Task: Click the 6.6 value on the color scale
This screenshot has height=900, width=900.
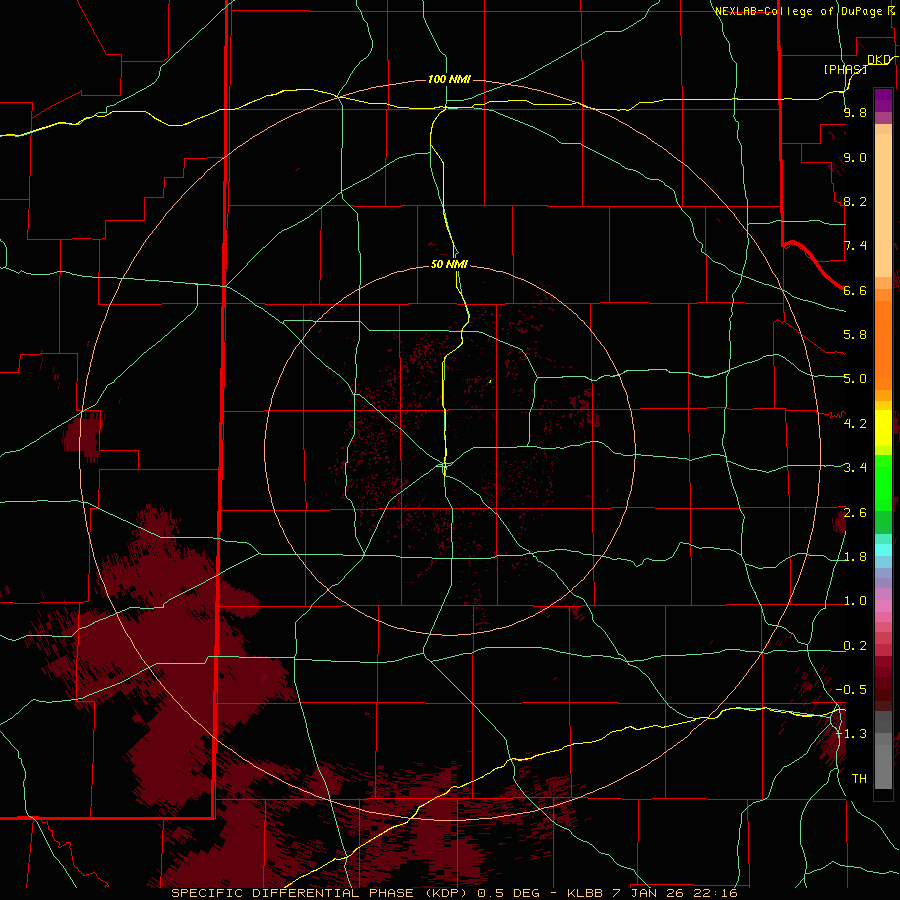Action: (x=855, y=290)
